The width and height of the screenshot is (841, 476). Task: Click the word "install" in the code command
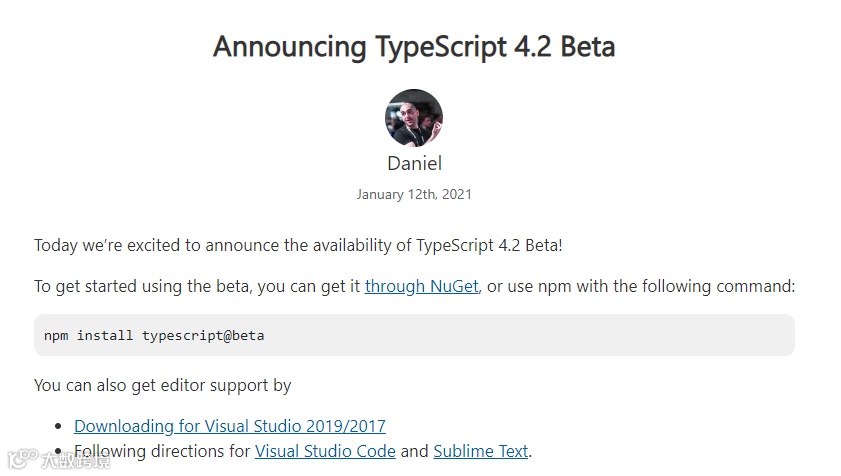point(105,335)
